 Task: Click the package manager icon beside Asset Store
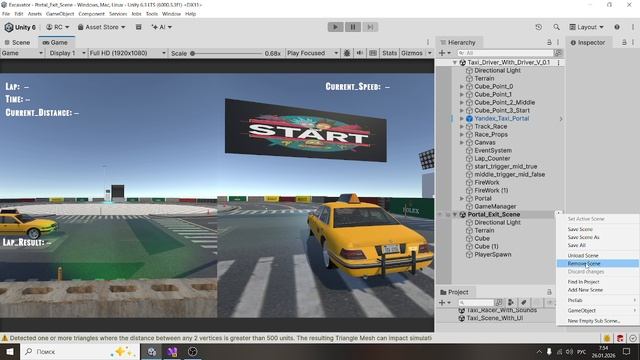click(x=139, y=27)
